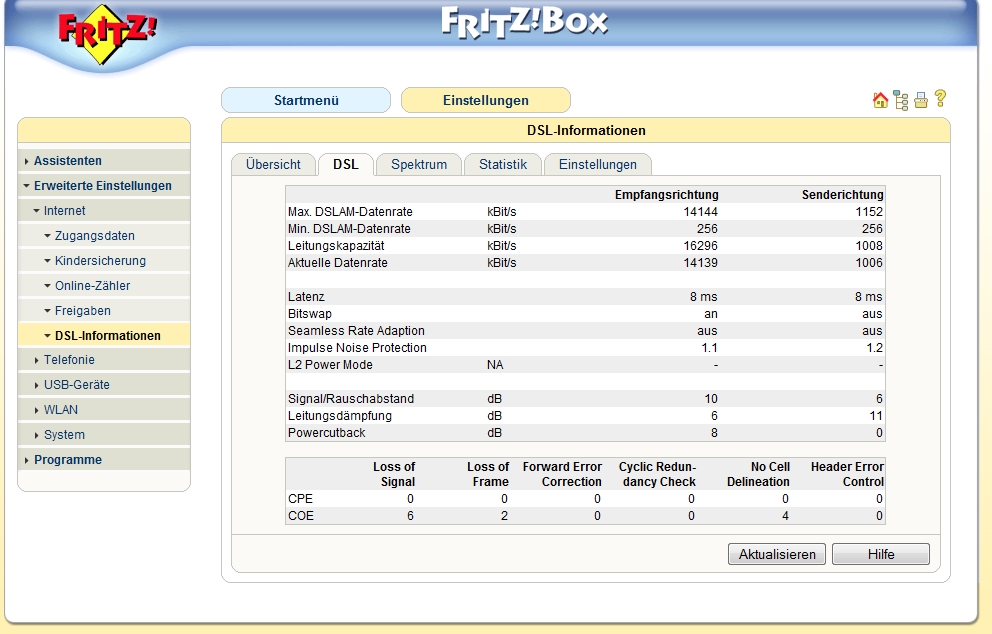
Task: Switch to the Übersicht tab
Action: coord(273,165)
